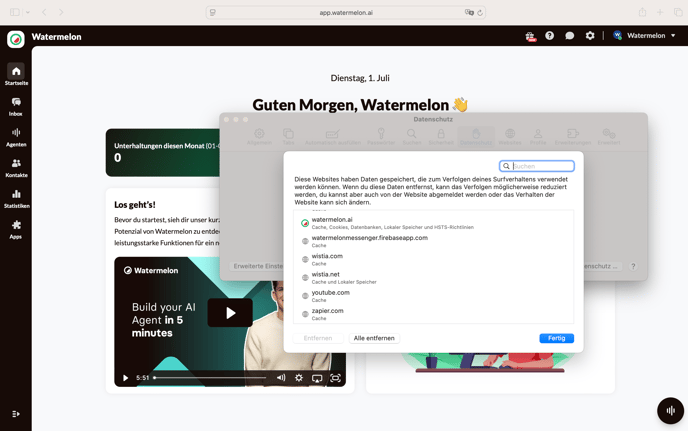This screenshot has width=688, height=431.
Task: Open Tabs pane in Safari settings
Action: coord(288,136)
